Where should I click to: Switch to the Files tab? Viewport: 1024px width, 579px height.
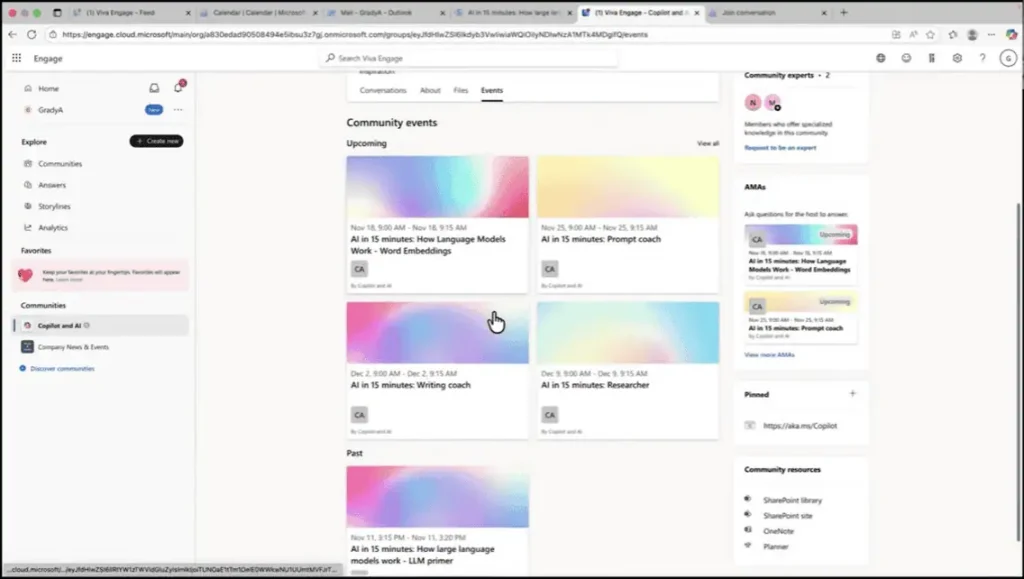(460, 91)
